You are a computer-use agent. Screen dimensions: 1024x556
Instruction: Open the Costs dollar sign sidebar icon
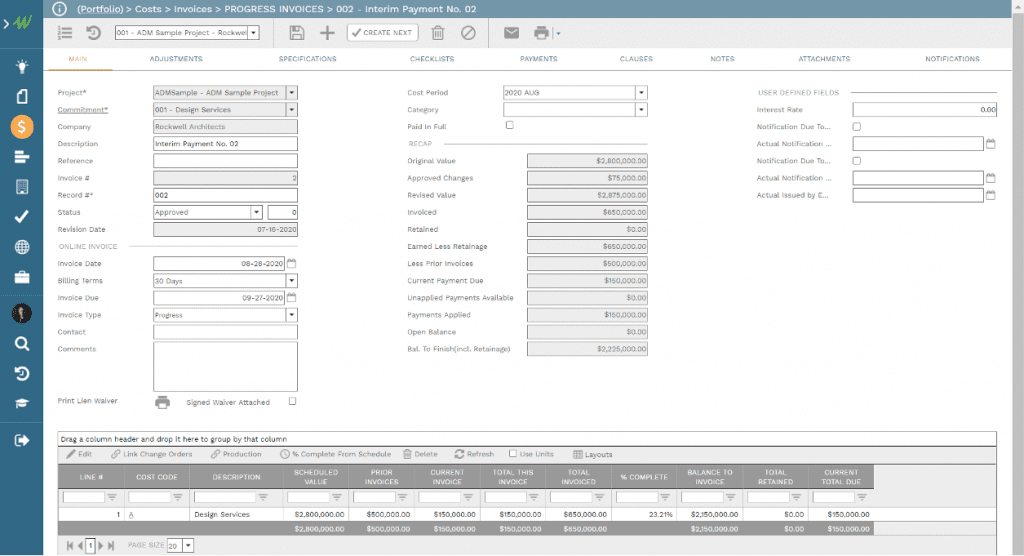tap(22, 127)
